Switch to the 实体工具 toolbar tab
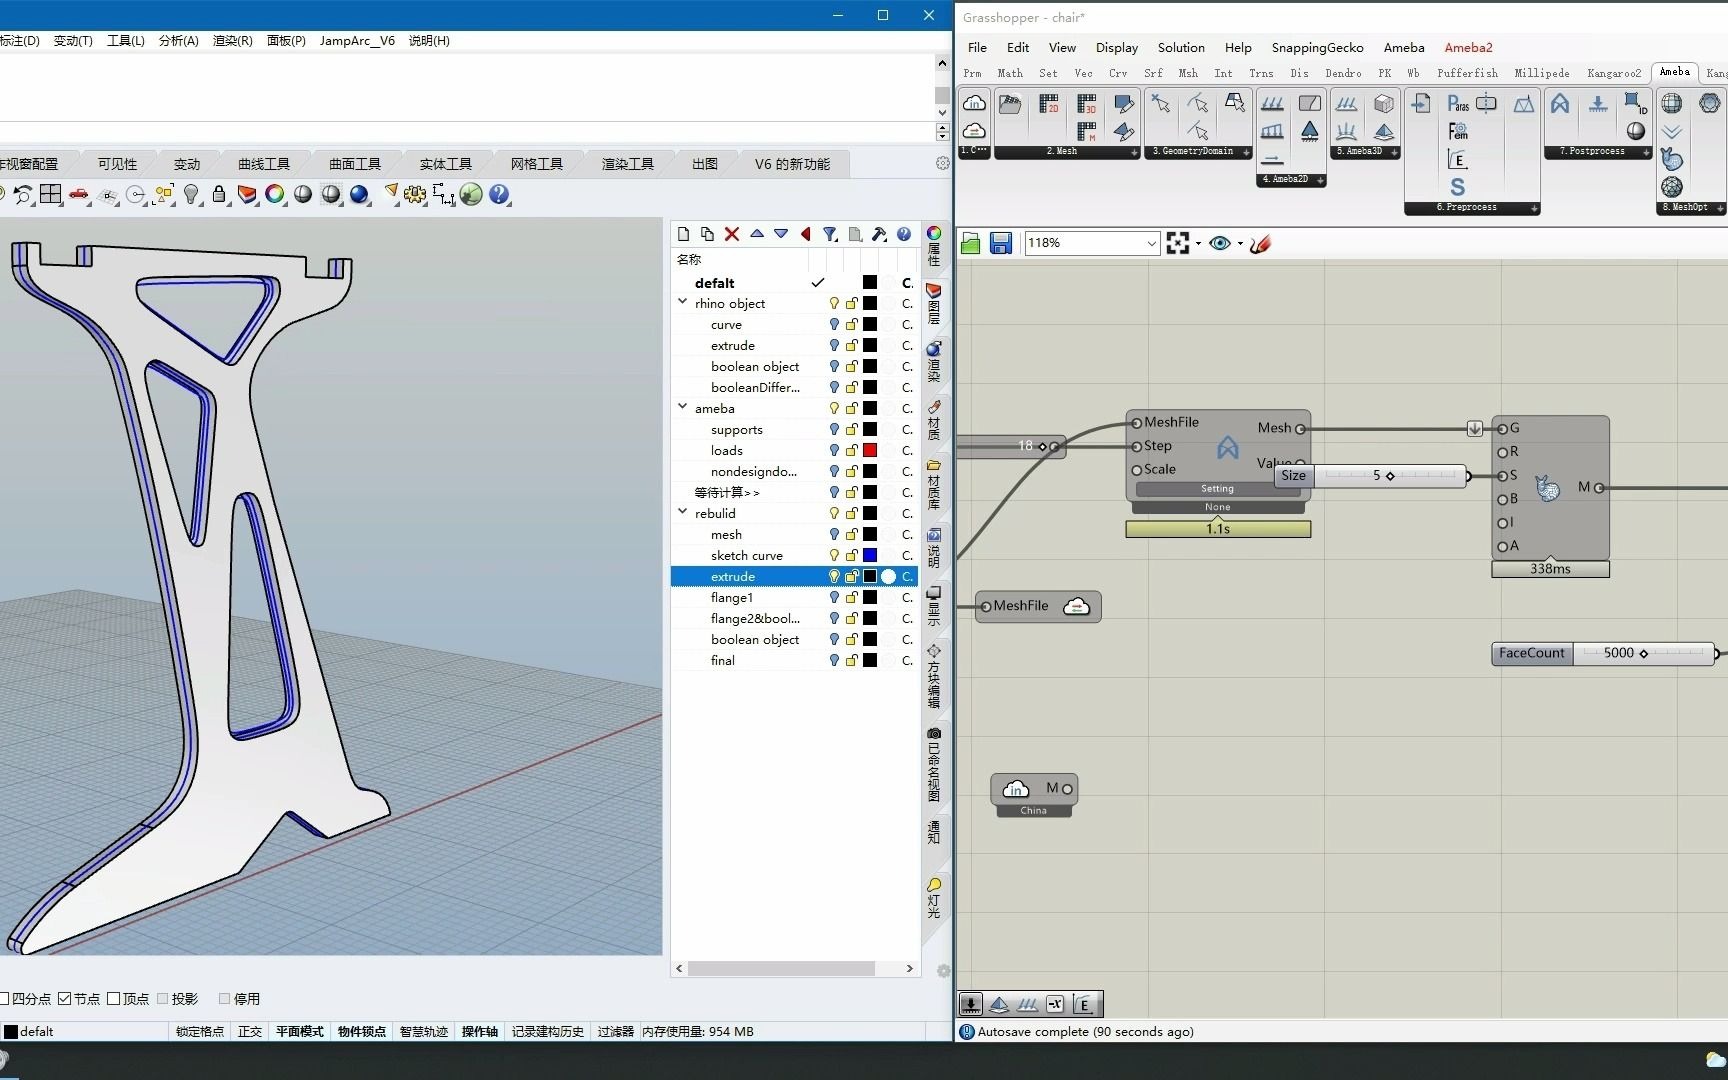Image resolution: width=1728 pixels, height=1080 pixels. tap(445, 164)
